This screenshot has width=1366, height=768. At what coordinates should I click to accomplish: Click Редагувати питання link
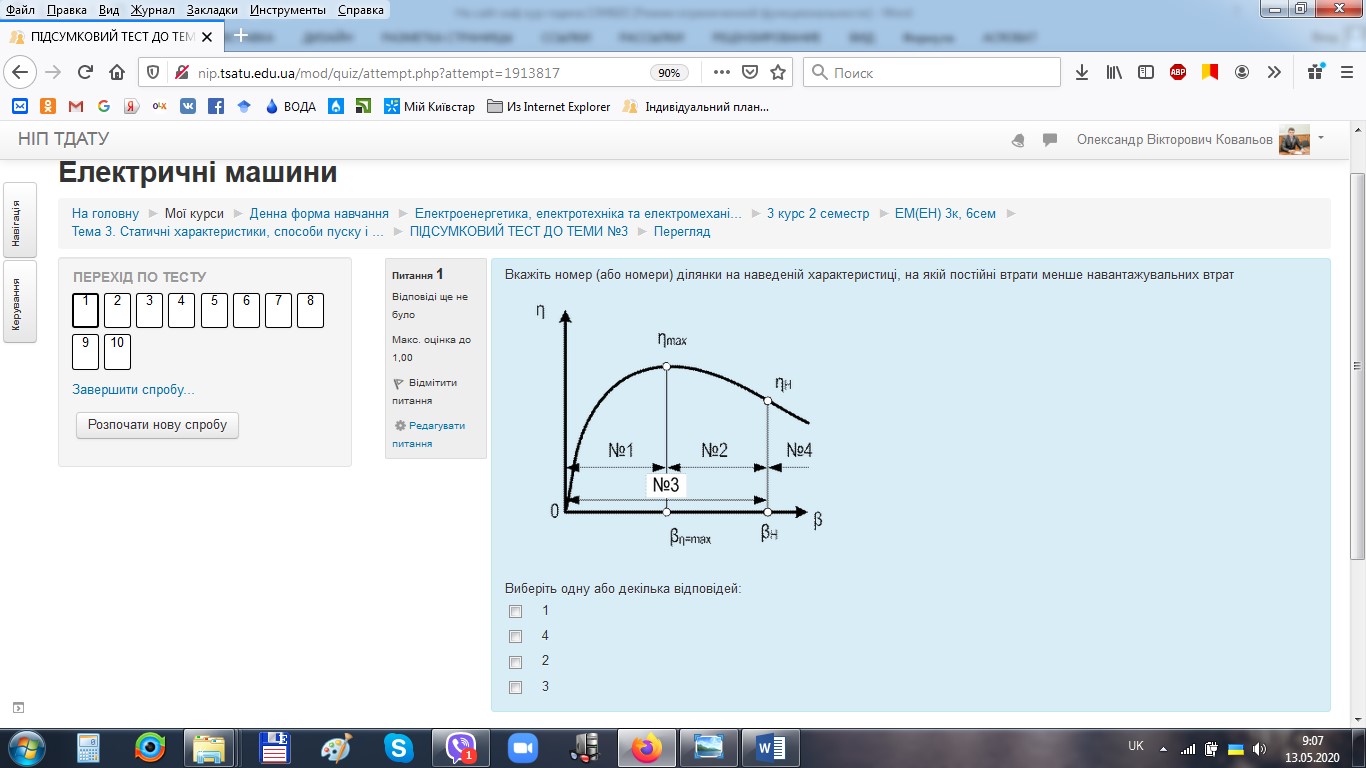click(x=429, y=434)
